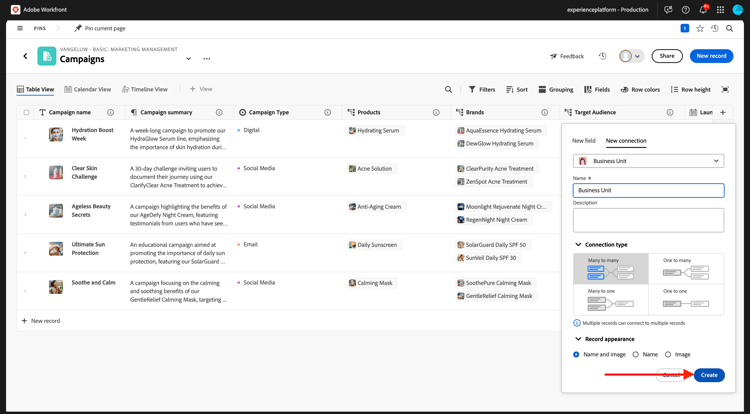
Task: Open the Hydrating Serum product chip
Action: click(x=375, y=131)
